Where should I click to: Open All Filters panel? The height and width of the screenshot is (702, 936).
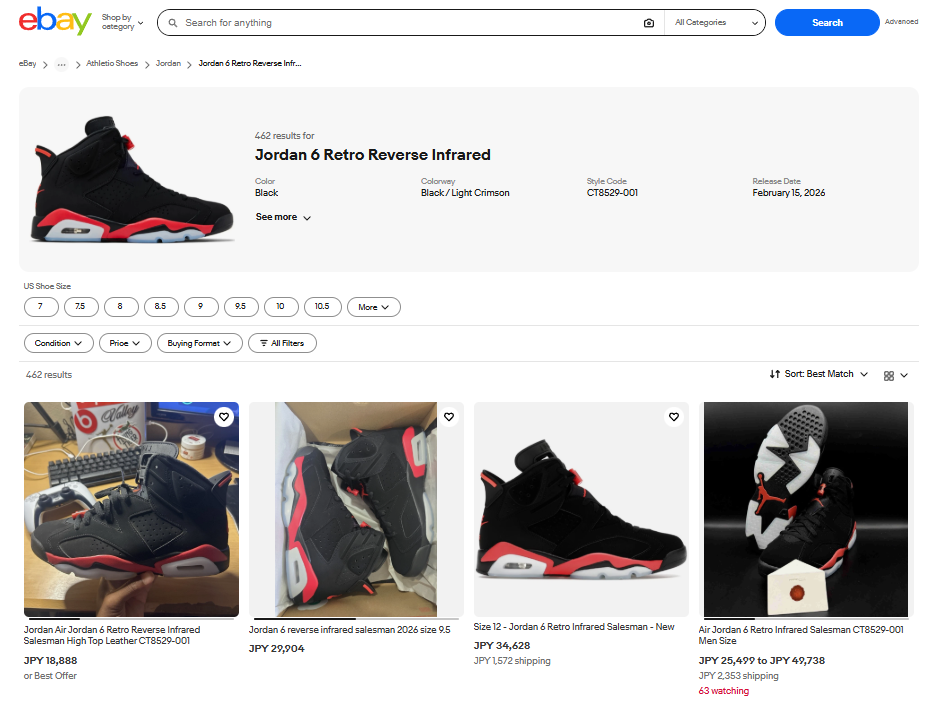[282, 343]
